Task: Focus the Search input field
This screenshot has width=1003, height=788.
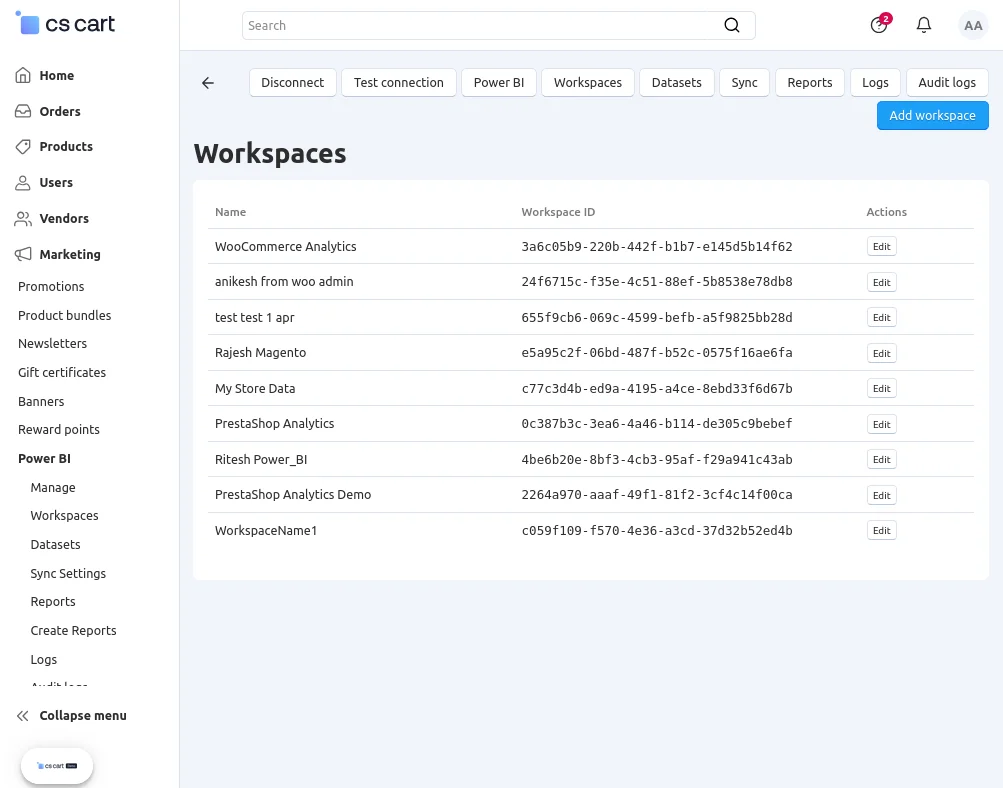Action: pos(483,25)
